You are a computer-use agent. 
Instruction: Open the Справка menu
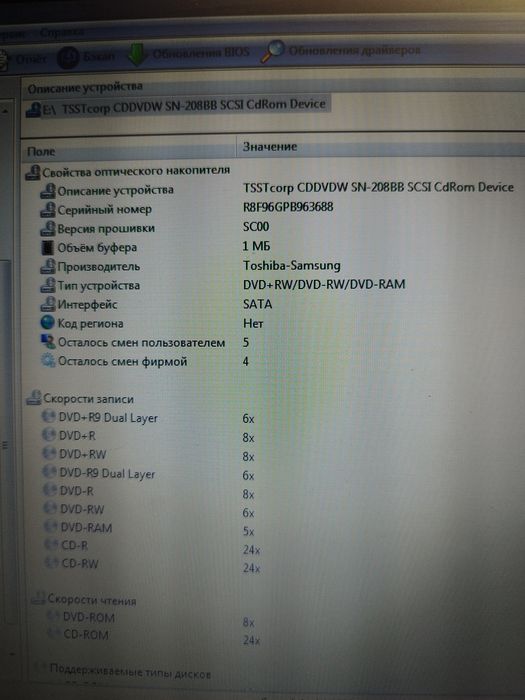point(61,32)
